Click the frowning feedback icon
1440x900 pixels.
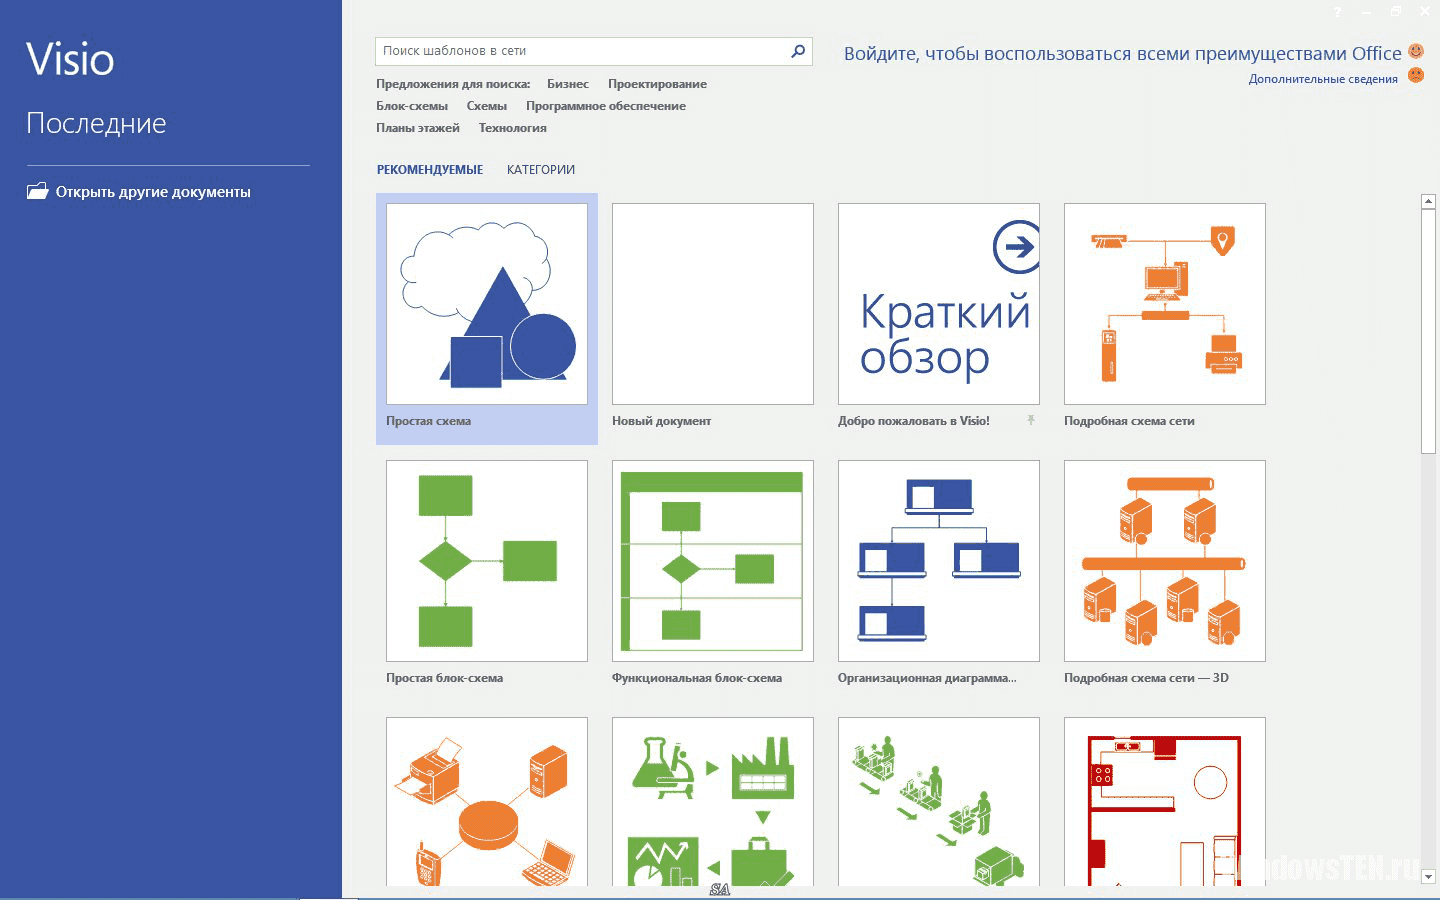1416,75
